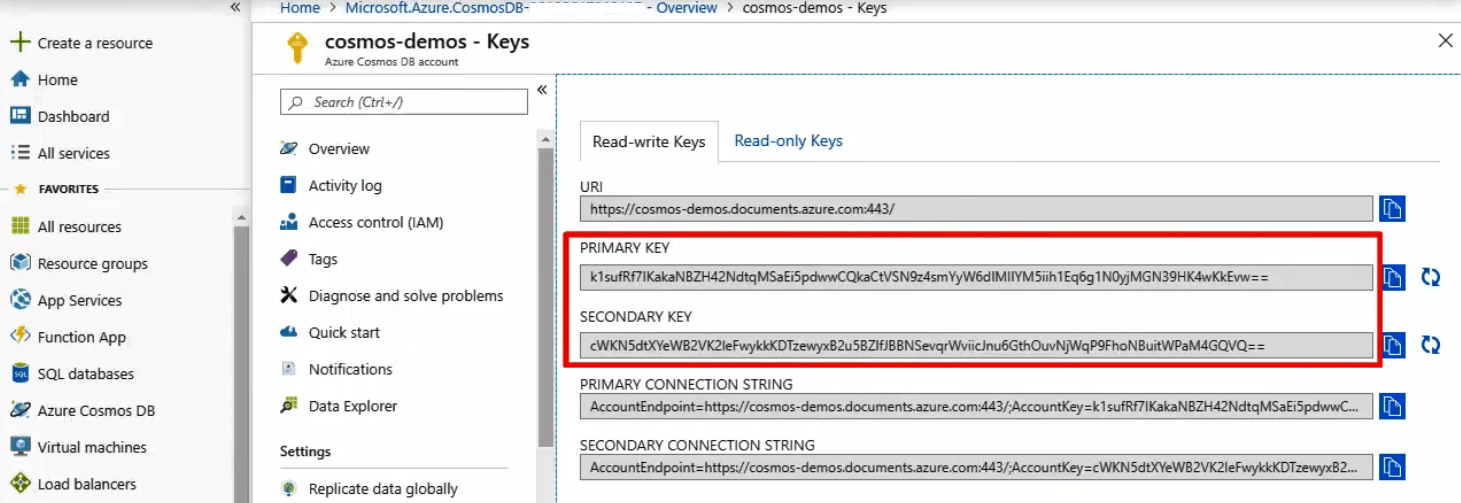1461x503 pixels.
Task: Open Azure Cosmos DB from favorites
Action: [95, 411]
